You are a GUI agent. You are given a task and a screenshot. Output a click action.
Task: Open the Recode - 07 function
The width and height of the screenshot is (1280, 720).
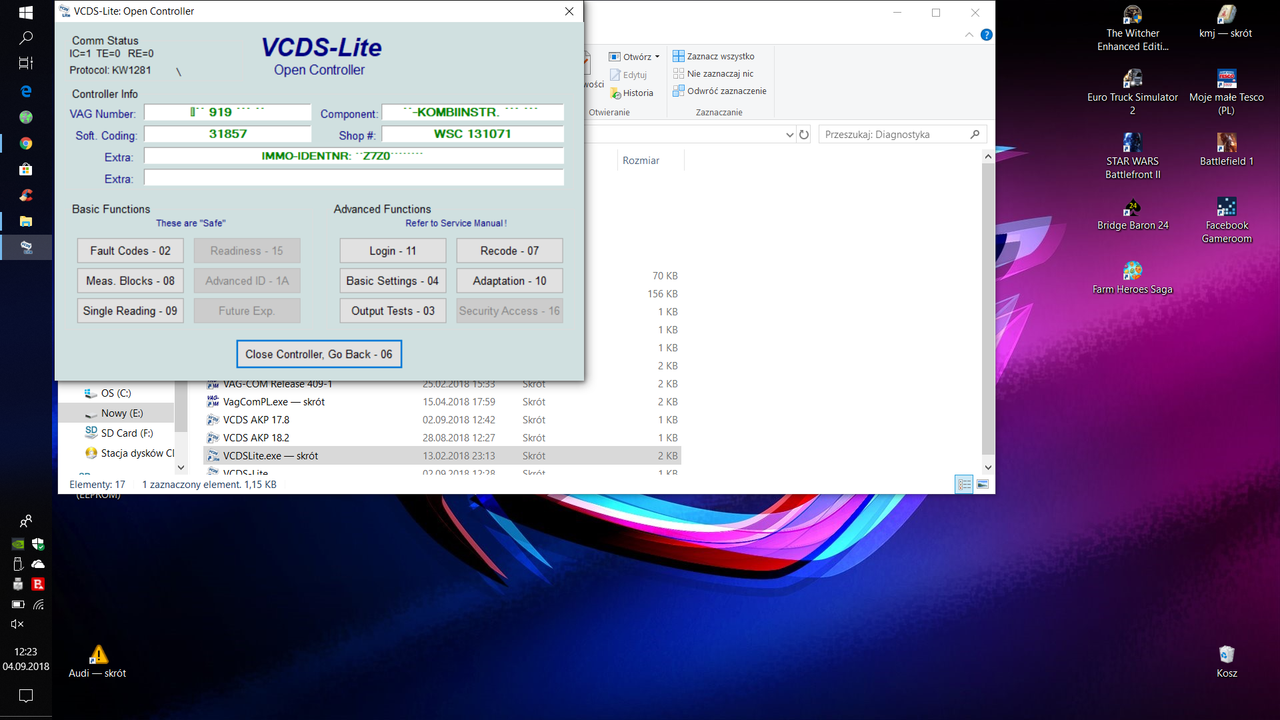[510, 251]
